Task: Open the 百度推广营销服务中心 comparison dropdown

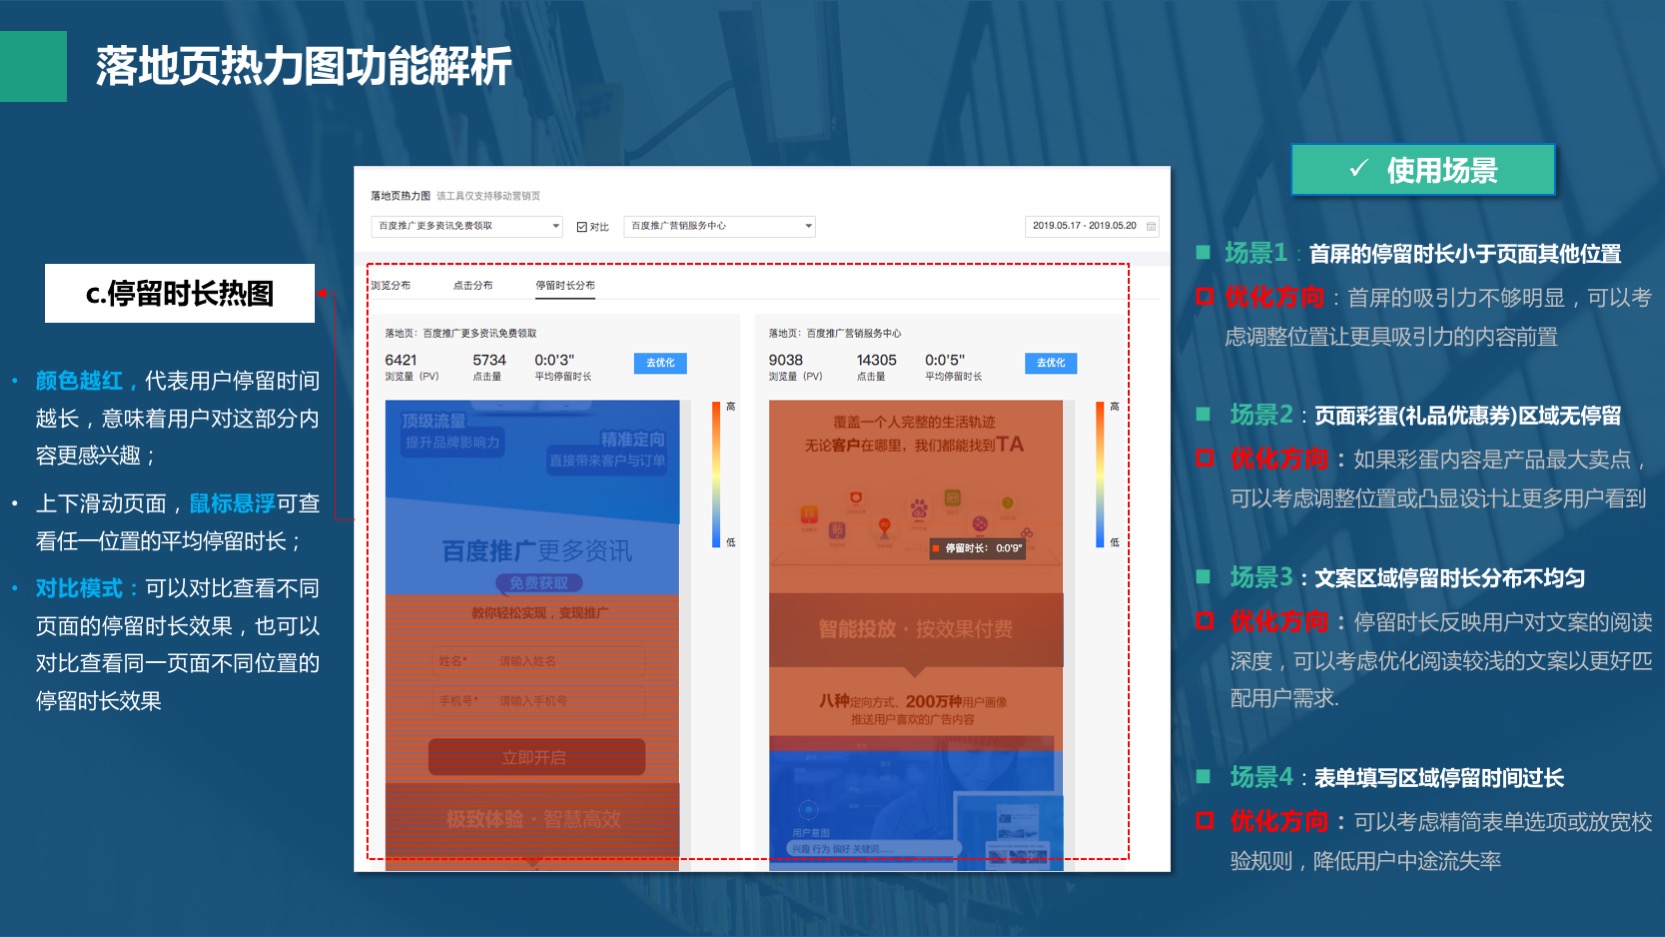Action: [719, 226]
